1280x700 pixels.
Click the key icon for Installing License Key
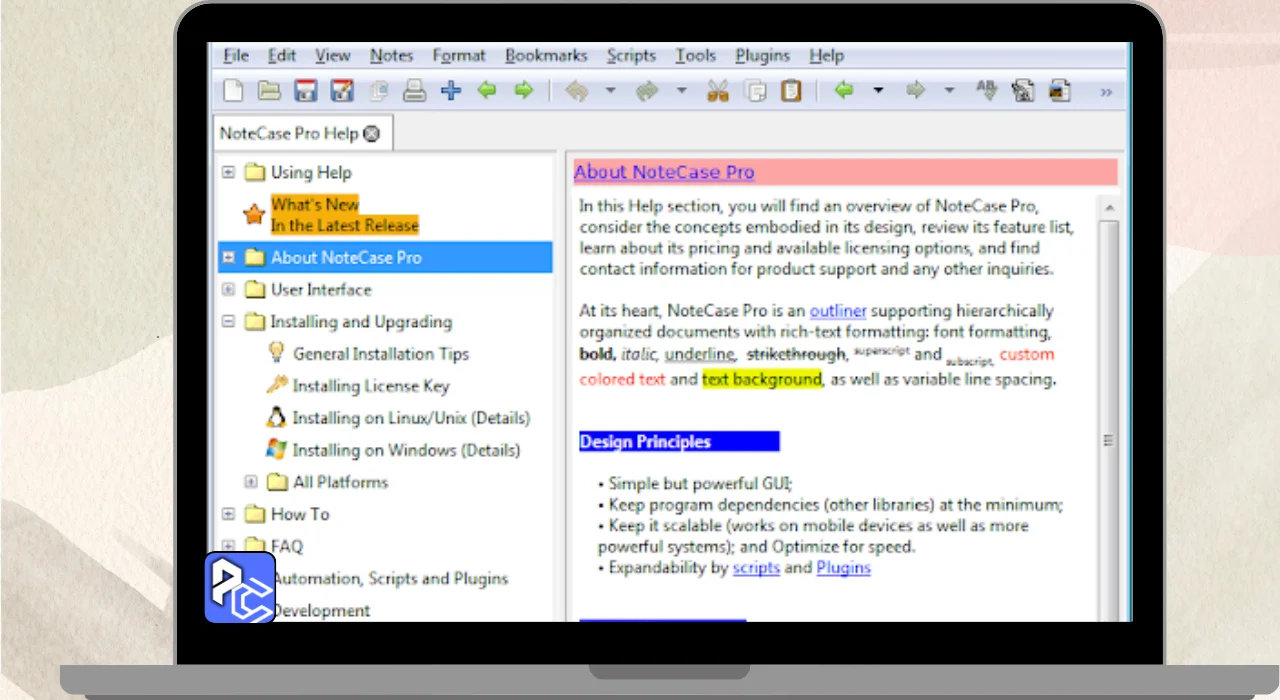click(277, 385)
